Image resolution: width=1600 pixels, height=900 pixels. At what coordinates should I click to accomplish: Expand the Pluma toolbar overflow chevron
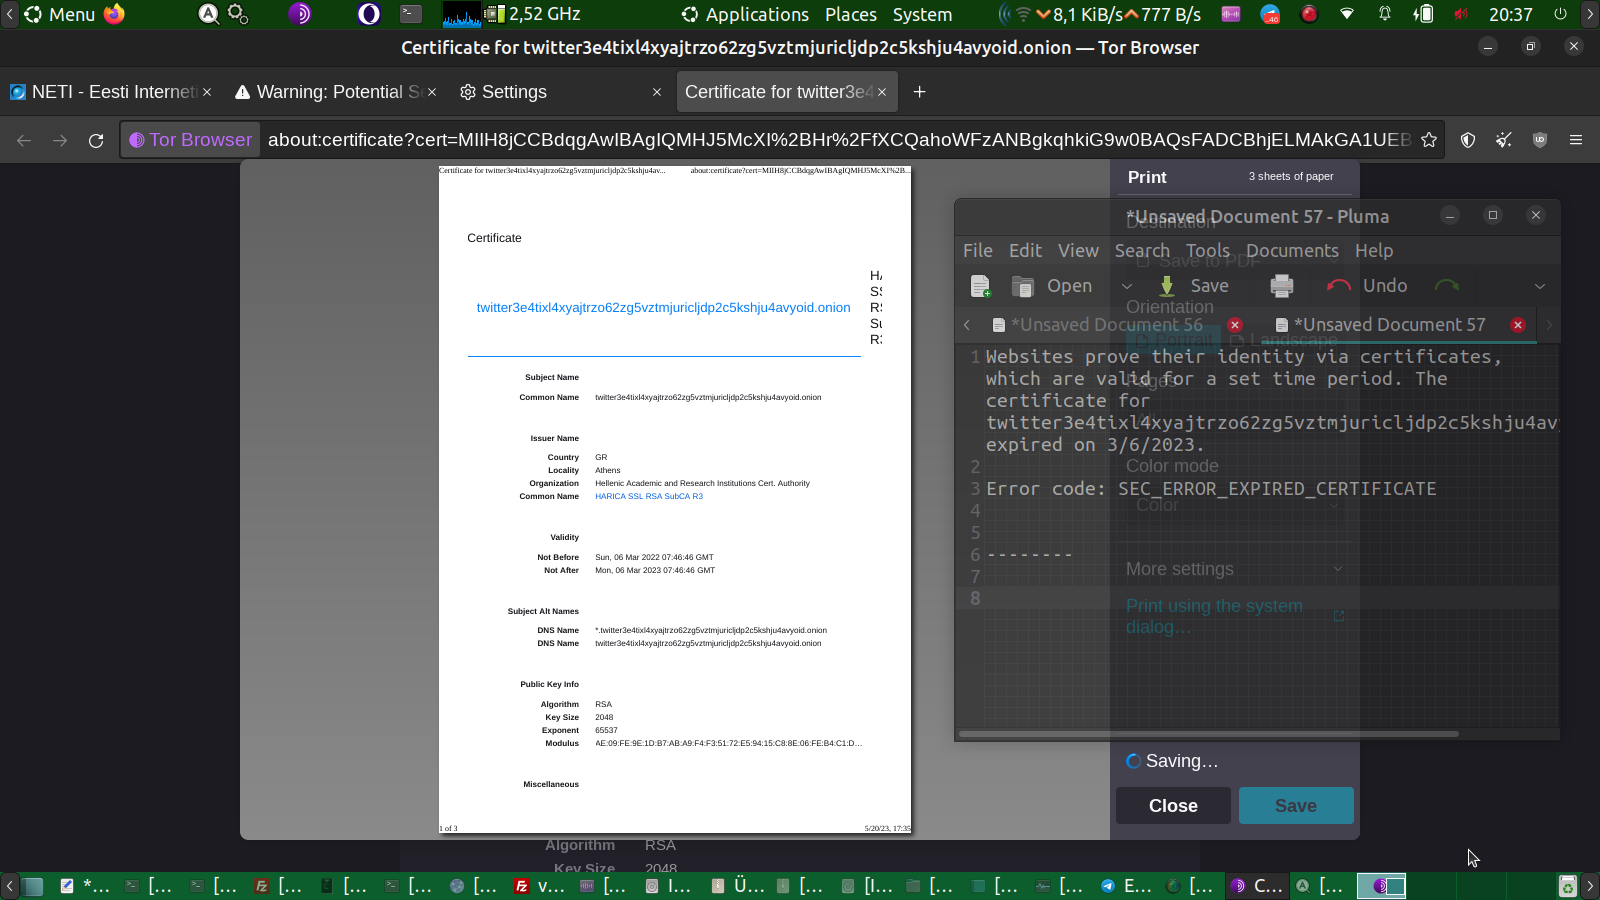(x=1540, y=286)
